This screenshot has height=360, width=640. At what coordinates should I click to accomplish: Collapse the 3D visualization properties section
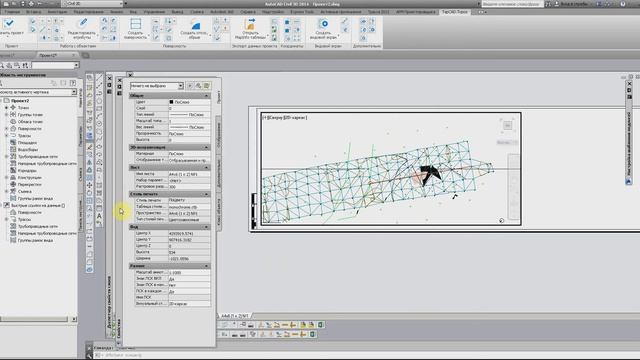(170, 147)
